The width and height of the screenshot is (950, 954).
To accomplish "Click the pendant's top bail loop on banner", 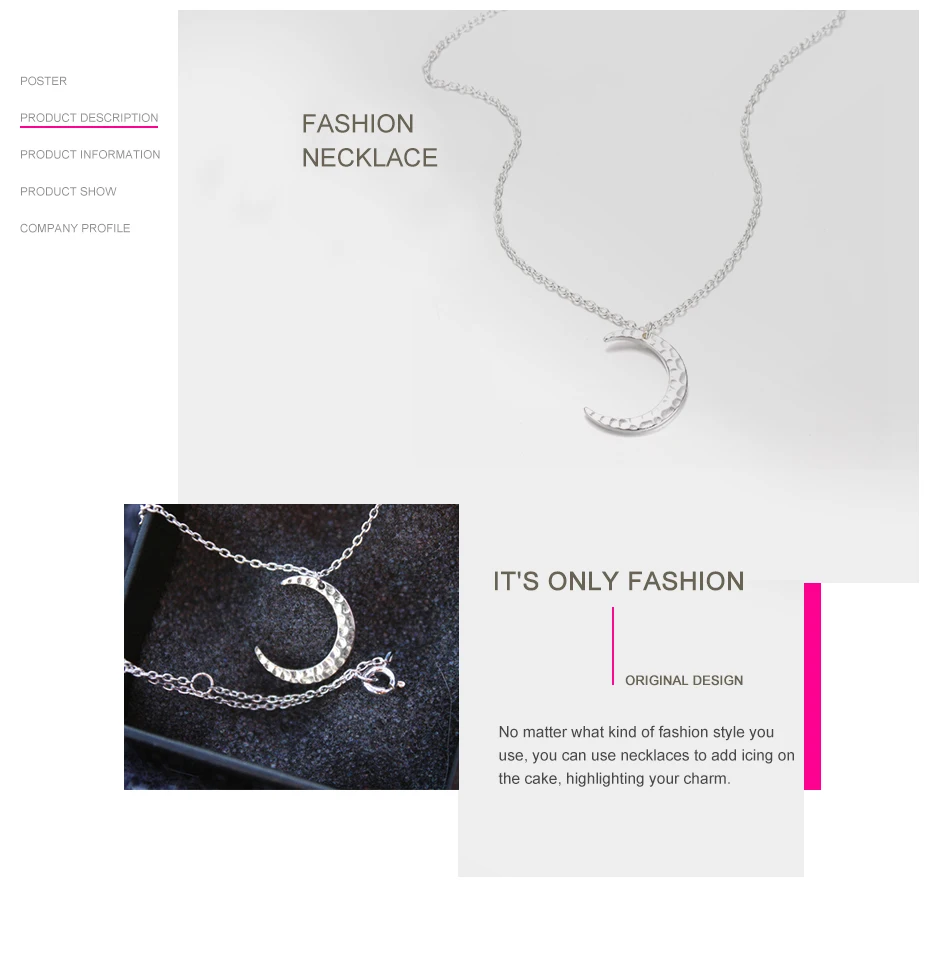I will pyautogui.click(x=648, y=331).
